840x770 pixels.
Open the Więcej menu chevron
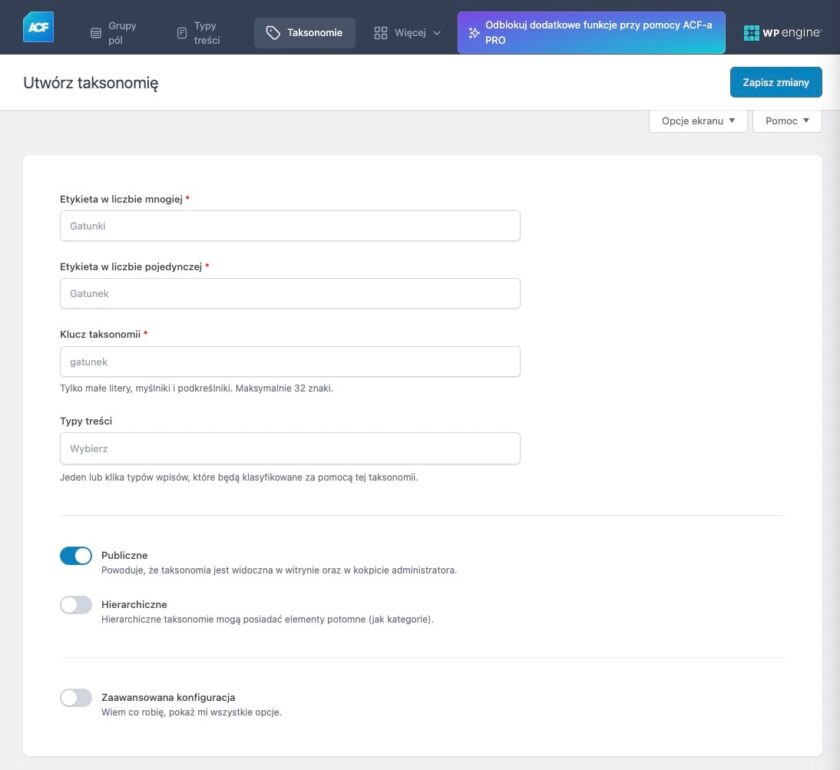(x=436, y=33)
